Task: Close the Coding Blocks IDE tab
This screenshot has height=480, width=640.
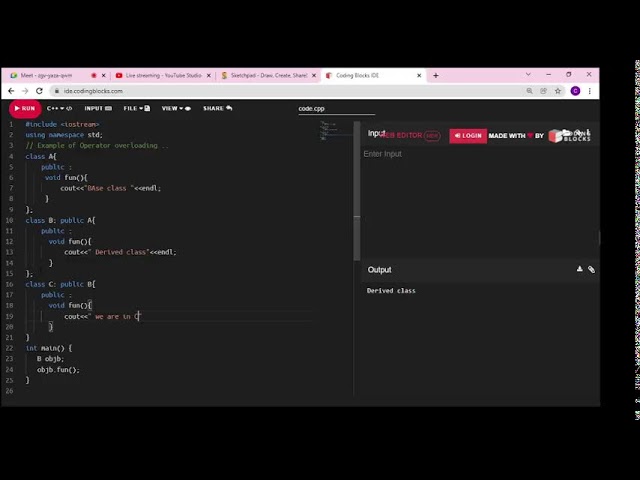Action: (x=419, y=76)
